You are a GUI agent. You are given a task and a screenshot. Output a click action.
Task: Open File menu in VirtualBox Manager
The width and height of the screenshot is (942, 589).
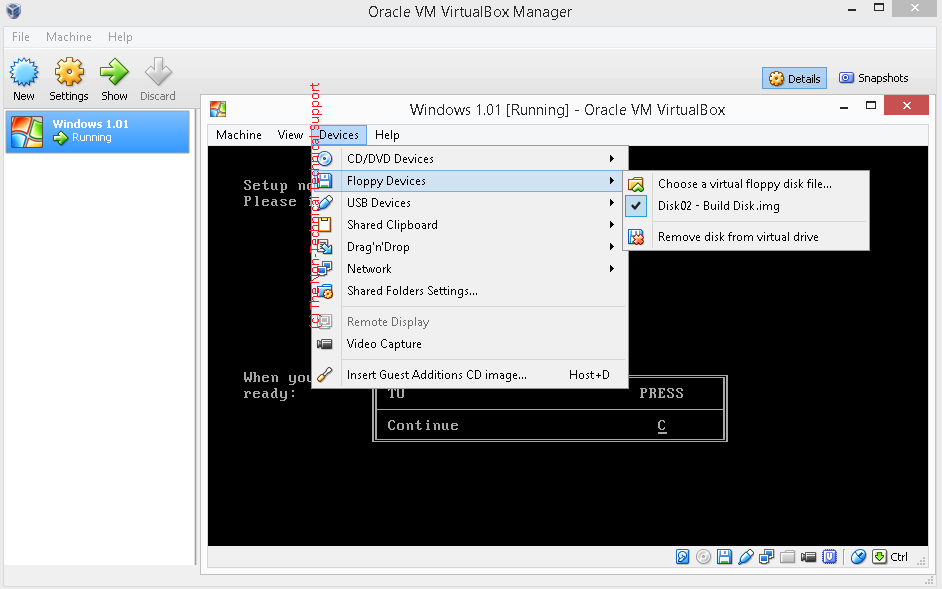pos(20,37)
